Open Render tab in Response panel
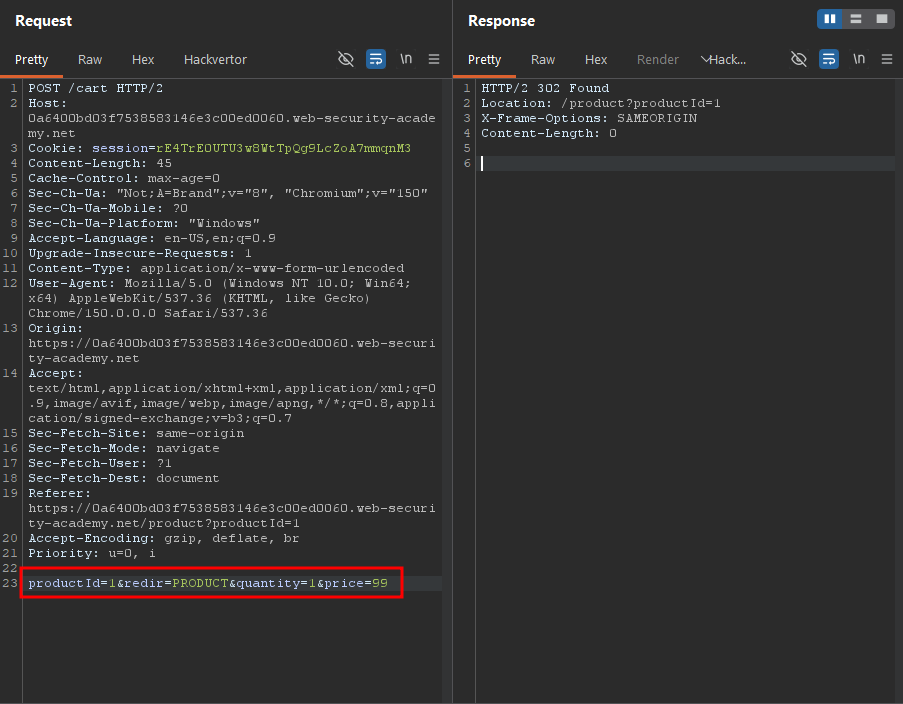The height and width of the screenshot is (704, 903). tap(658, 60)
